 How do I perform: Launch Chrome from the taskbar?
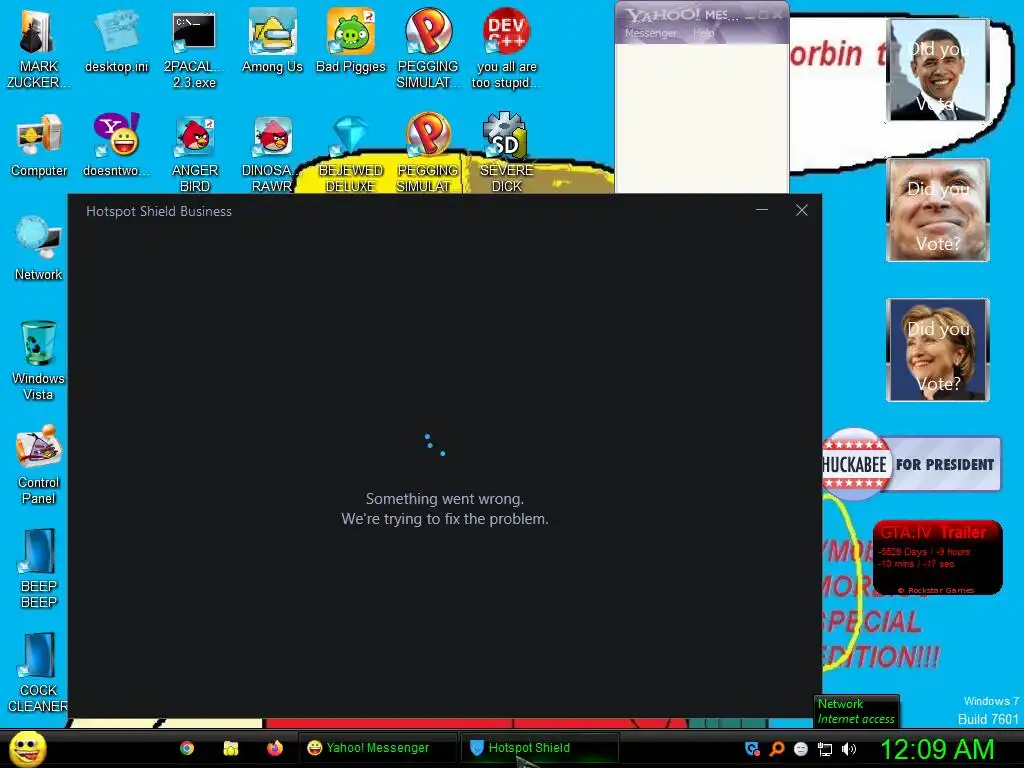coord(187,748)
